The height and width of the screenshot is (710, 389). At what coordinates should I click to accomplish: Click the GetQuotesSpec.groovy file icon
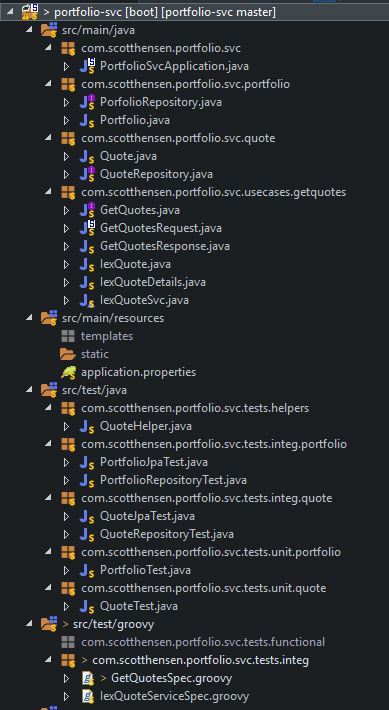click(87, 678)
